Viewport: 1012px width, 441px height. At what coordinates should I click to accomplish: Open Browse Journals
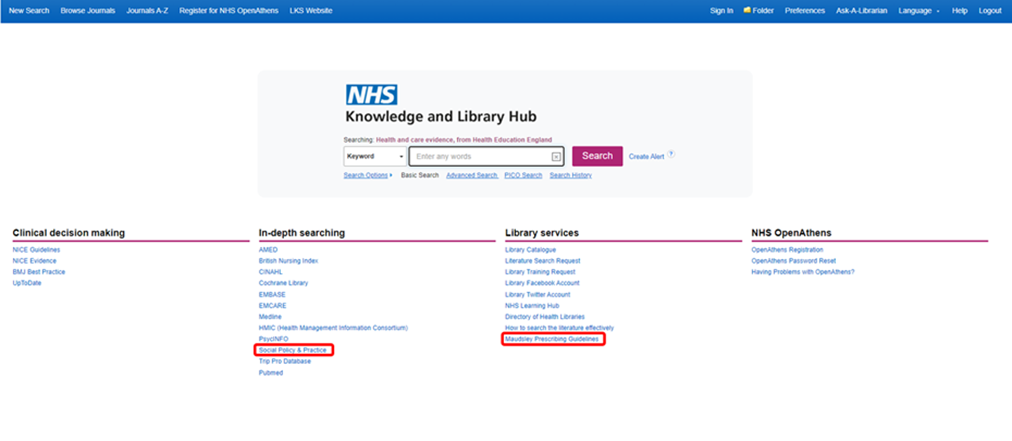(x=88, y=10)
